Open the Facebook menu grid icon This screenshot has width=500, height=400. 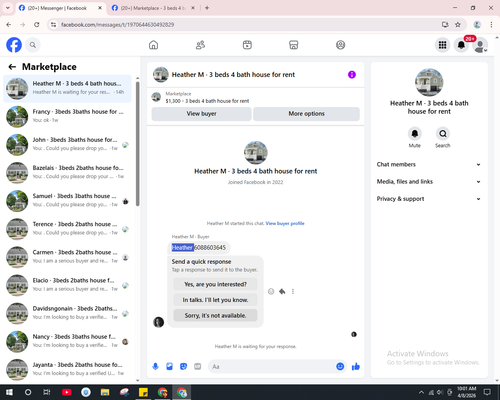click(x=442, y=45)
